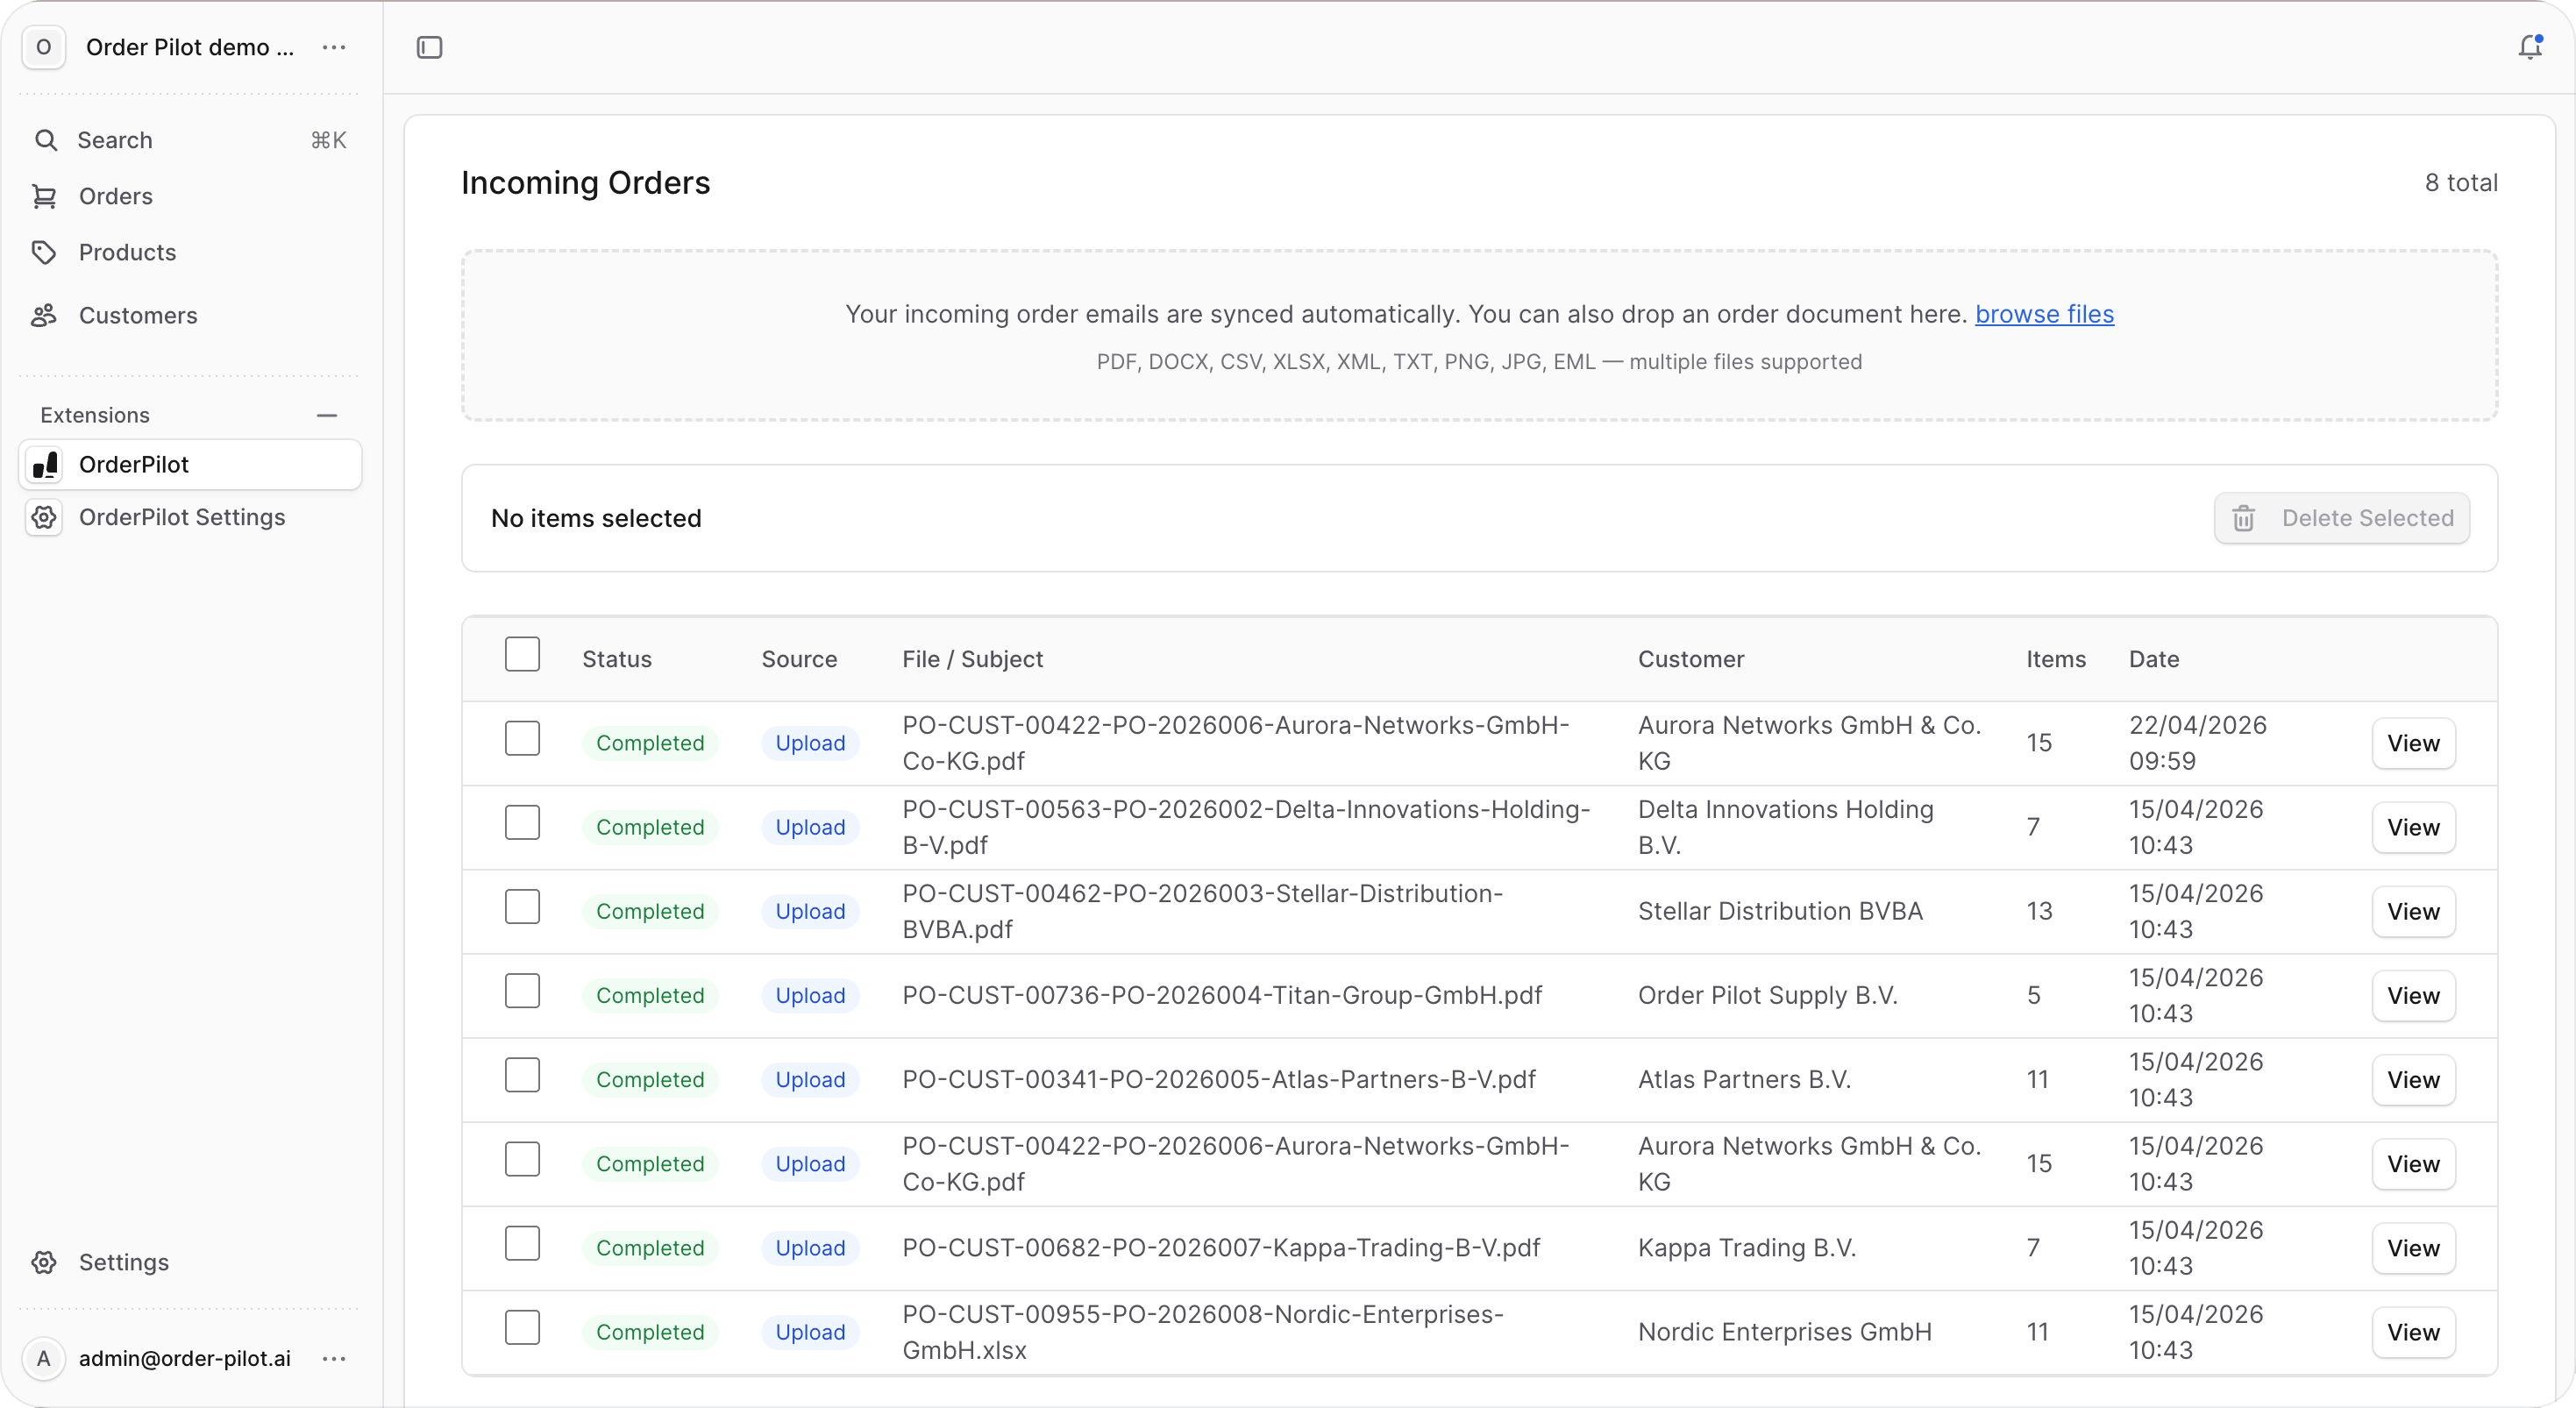Click the Source column header
This screenshot has height=1408, width=2576.
[x=799, y=659]
